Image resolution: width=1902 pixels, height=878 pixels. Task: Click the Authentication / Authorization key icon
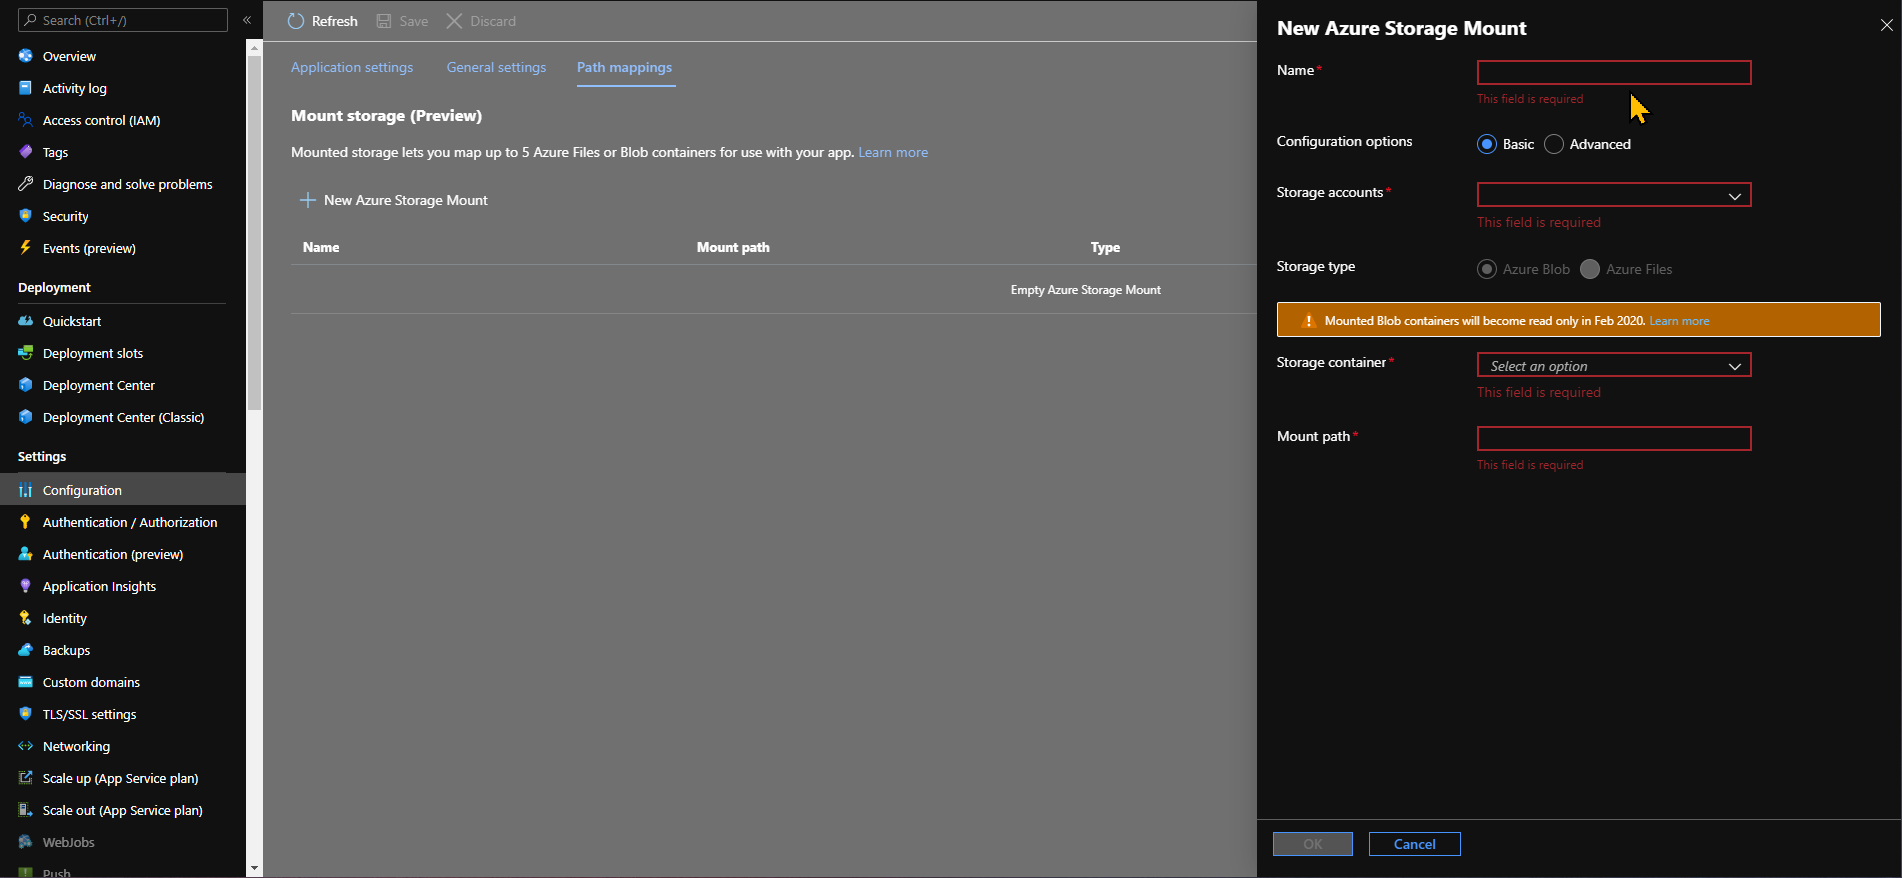click(26, 522)
